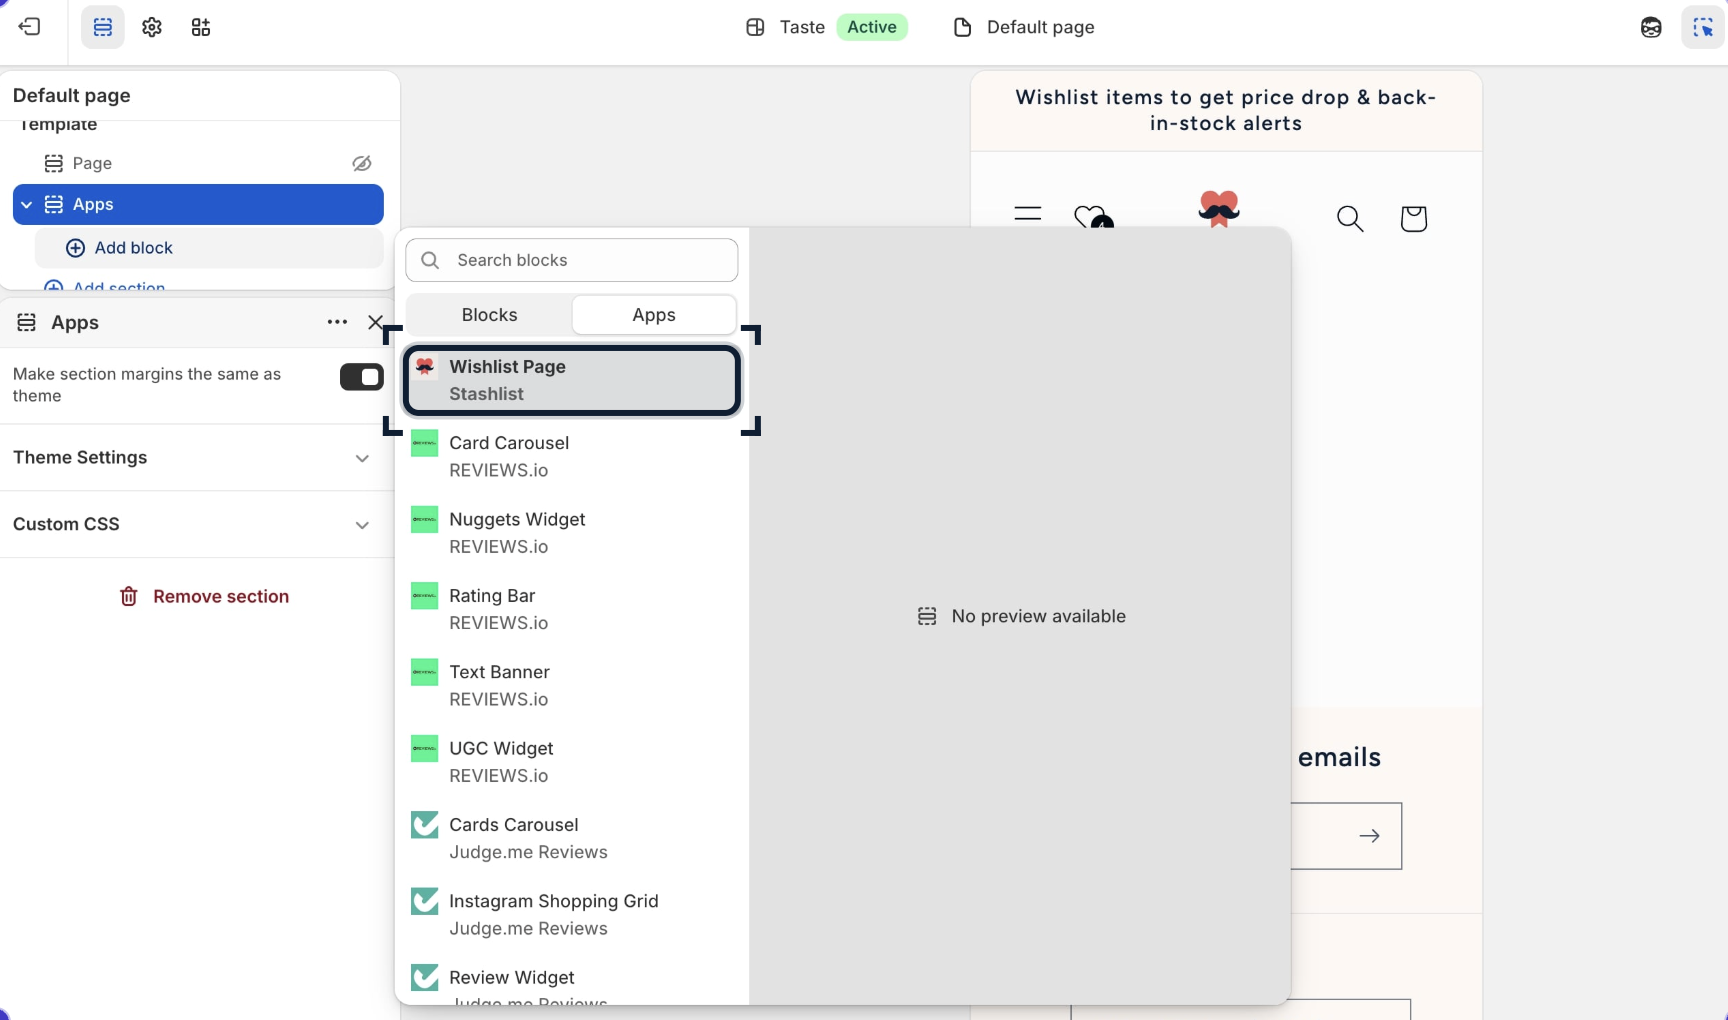The image size is (1728, 1020).
Task: Collapse the Apps section chevron
Action: pos(27,204)
